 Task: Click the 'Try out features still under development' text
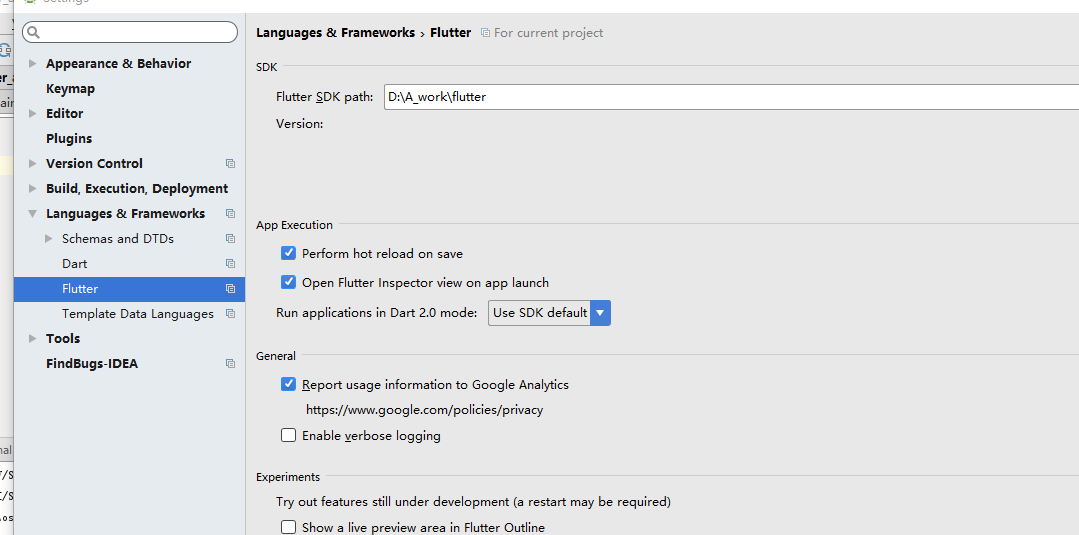tap(473, 502)
